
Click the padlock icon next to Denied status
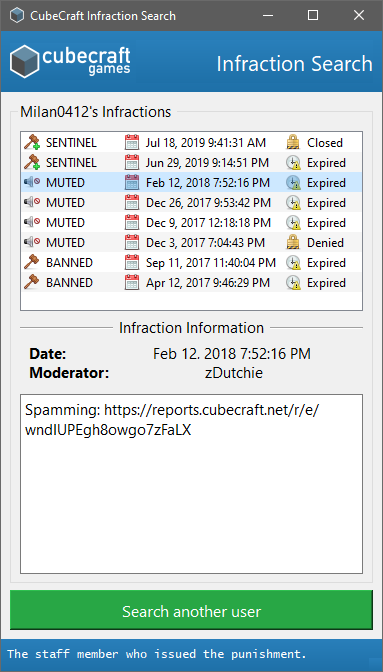[293, 243]
